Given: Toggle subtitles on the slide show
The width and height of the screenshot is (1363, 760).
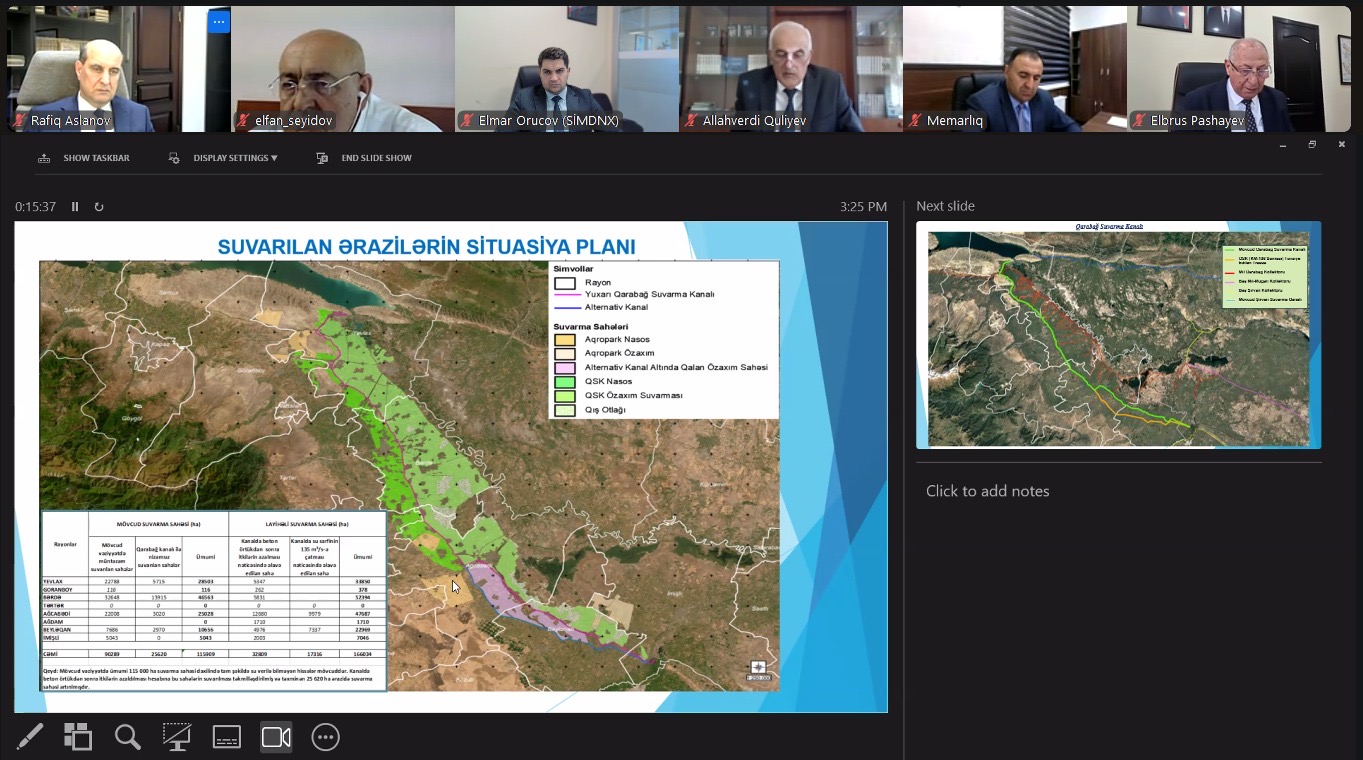Looking at the screenshot, I should point(227,737).
